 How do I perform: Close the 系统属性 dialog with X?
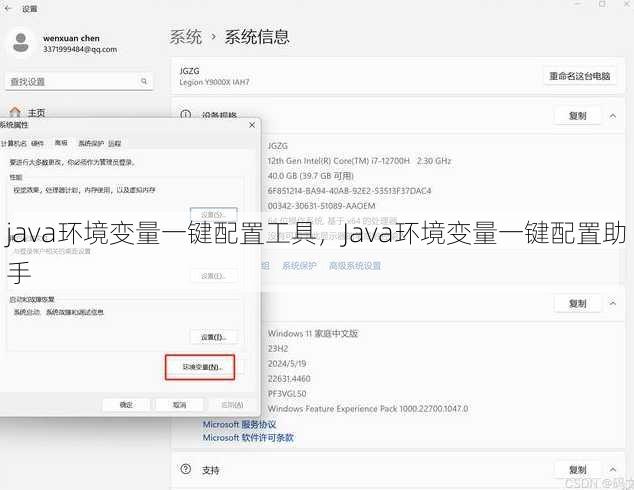pos(252,125)
